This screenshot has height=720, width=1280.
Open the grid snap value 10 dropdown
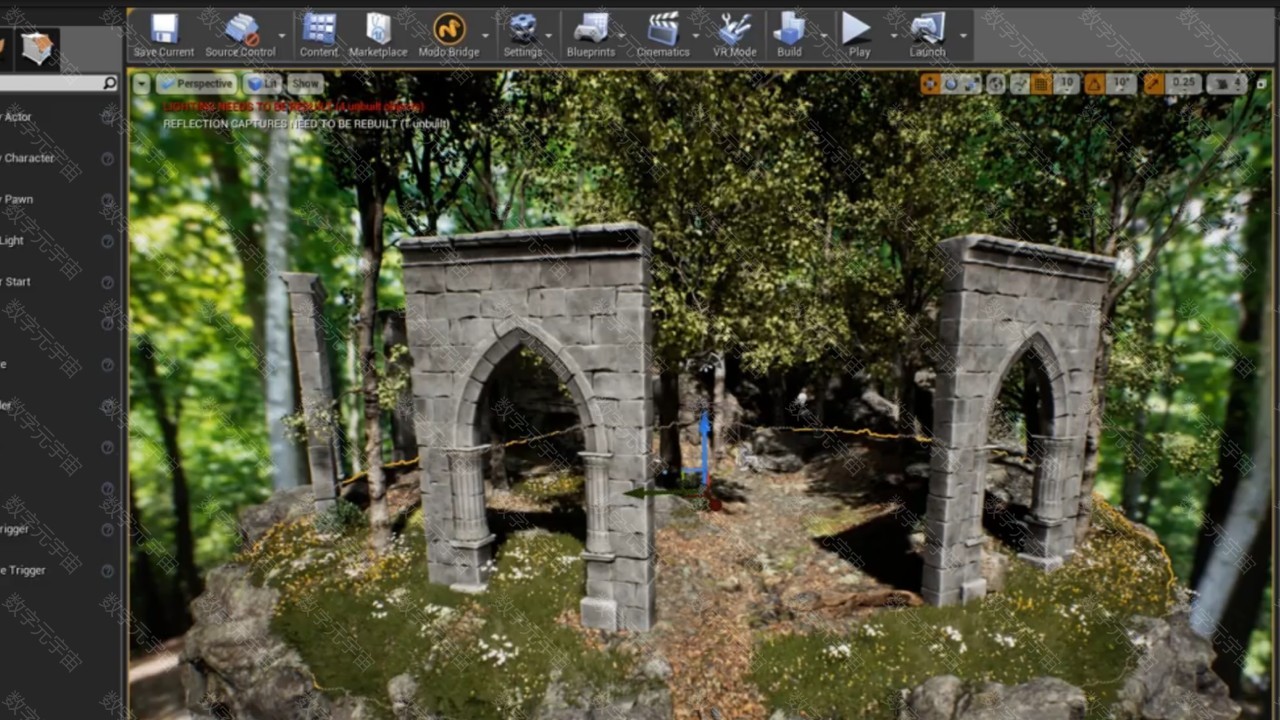coord(1066,84)
